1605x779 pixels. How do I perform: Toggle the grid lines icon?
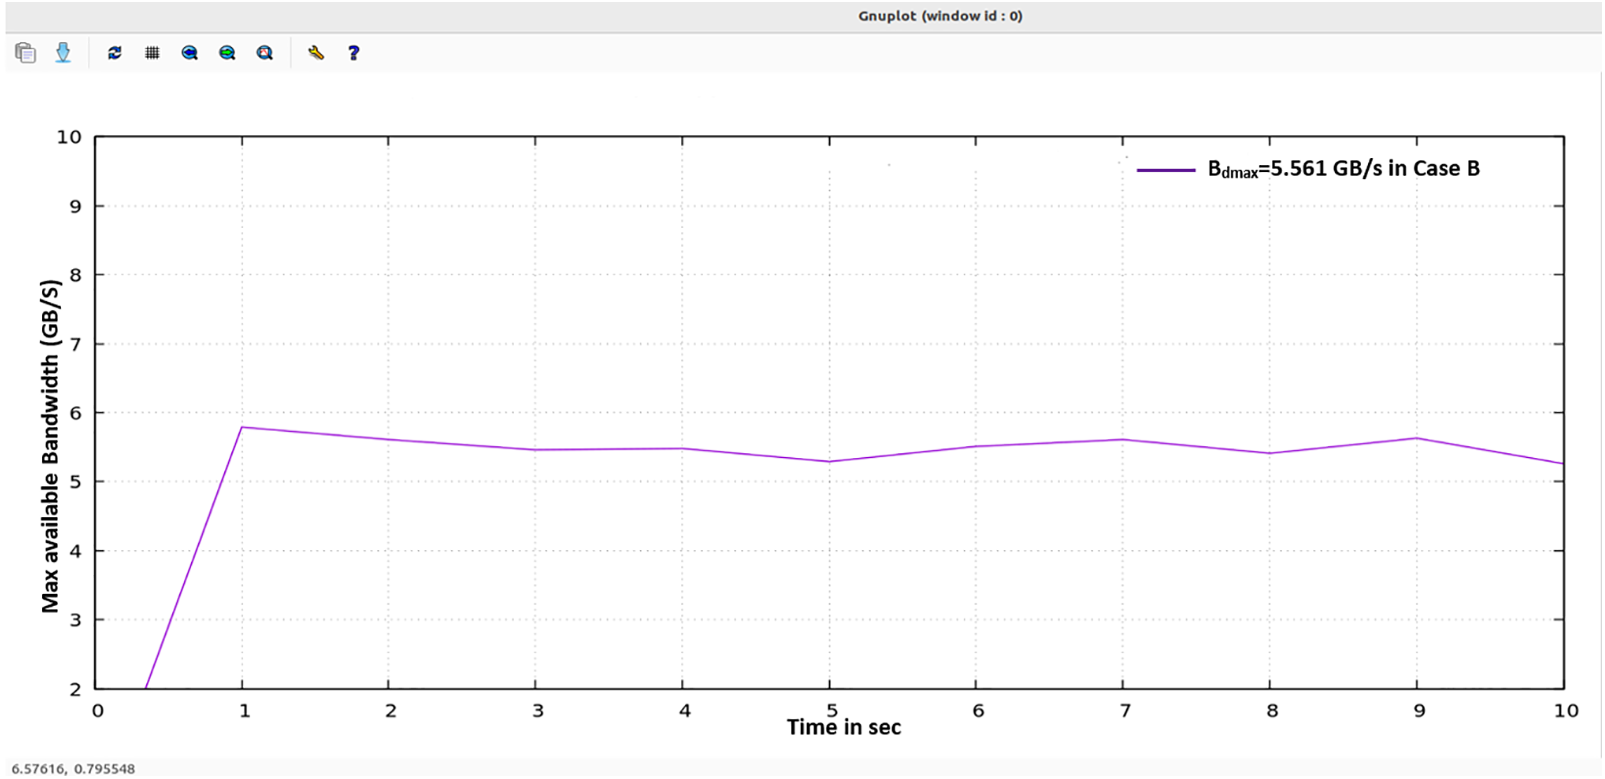click(x=152, y=53)
